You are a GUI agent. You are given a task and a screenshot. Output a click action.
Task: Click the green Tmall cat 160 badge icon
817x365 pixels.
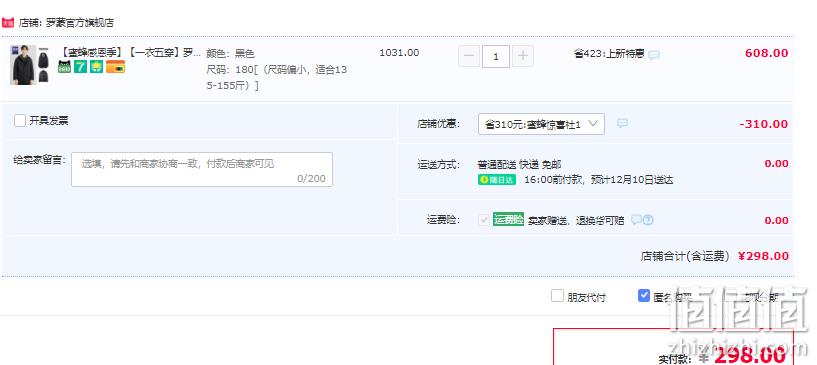point(65,67)
